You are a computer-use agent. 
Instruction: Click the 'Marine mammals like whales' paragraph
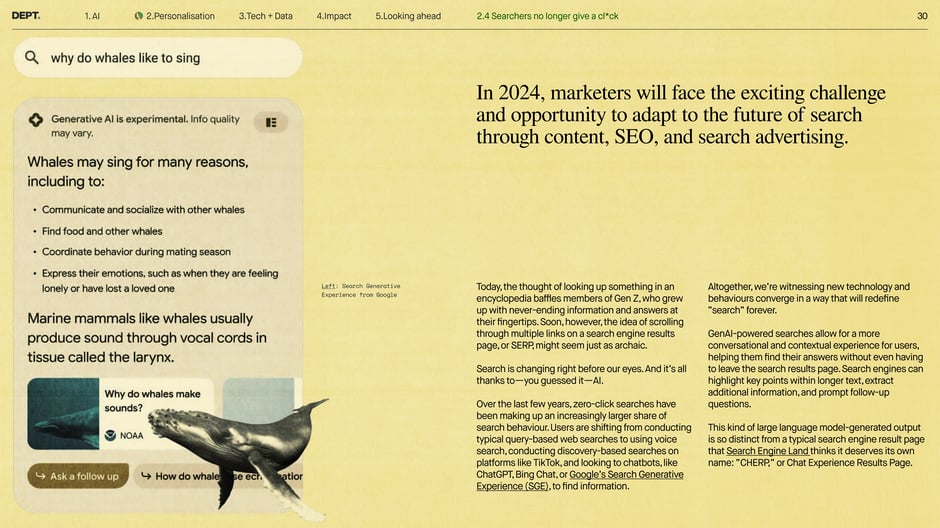tap(147, 337)
